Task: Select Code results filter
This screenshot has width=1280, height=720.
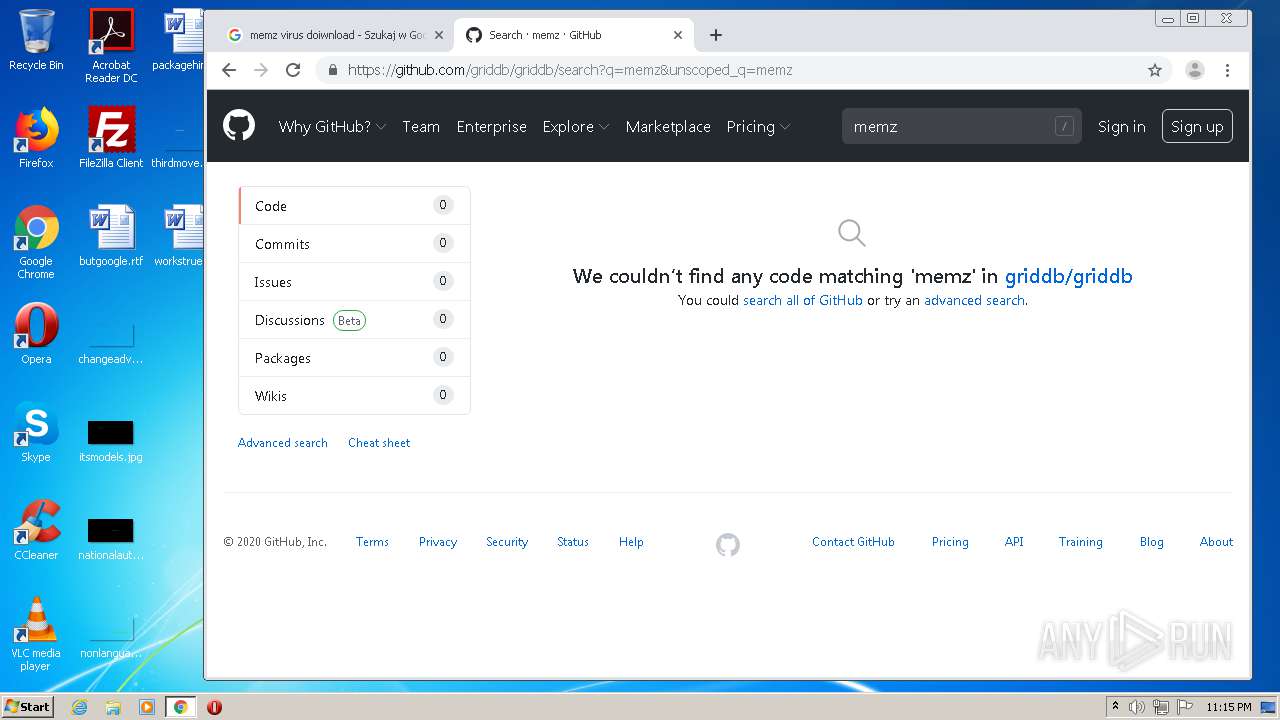Action: point(354,206)
